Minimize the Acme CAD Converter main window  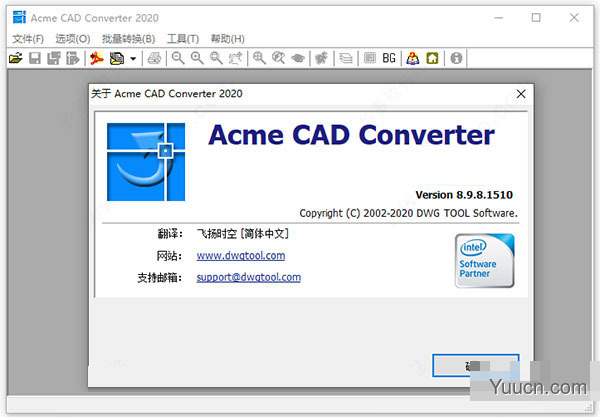(x=499, y=18)
